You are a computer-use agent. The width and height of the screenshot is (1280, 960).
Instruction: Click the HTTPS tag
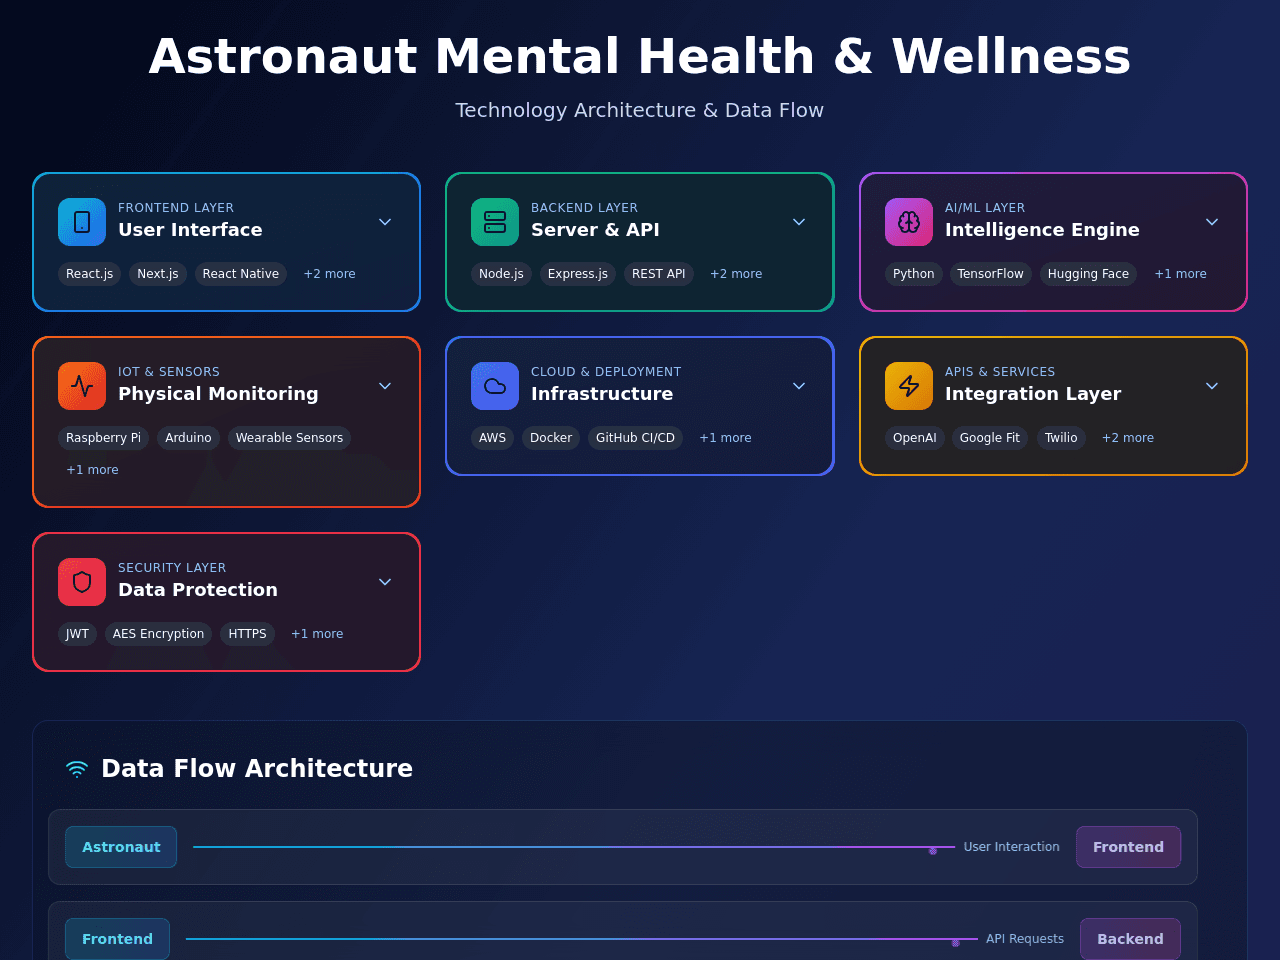[x=247, y=634]
